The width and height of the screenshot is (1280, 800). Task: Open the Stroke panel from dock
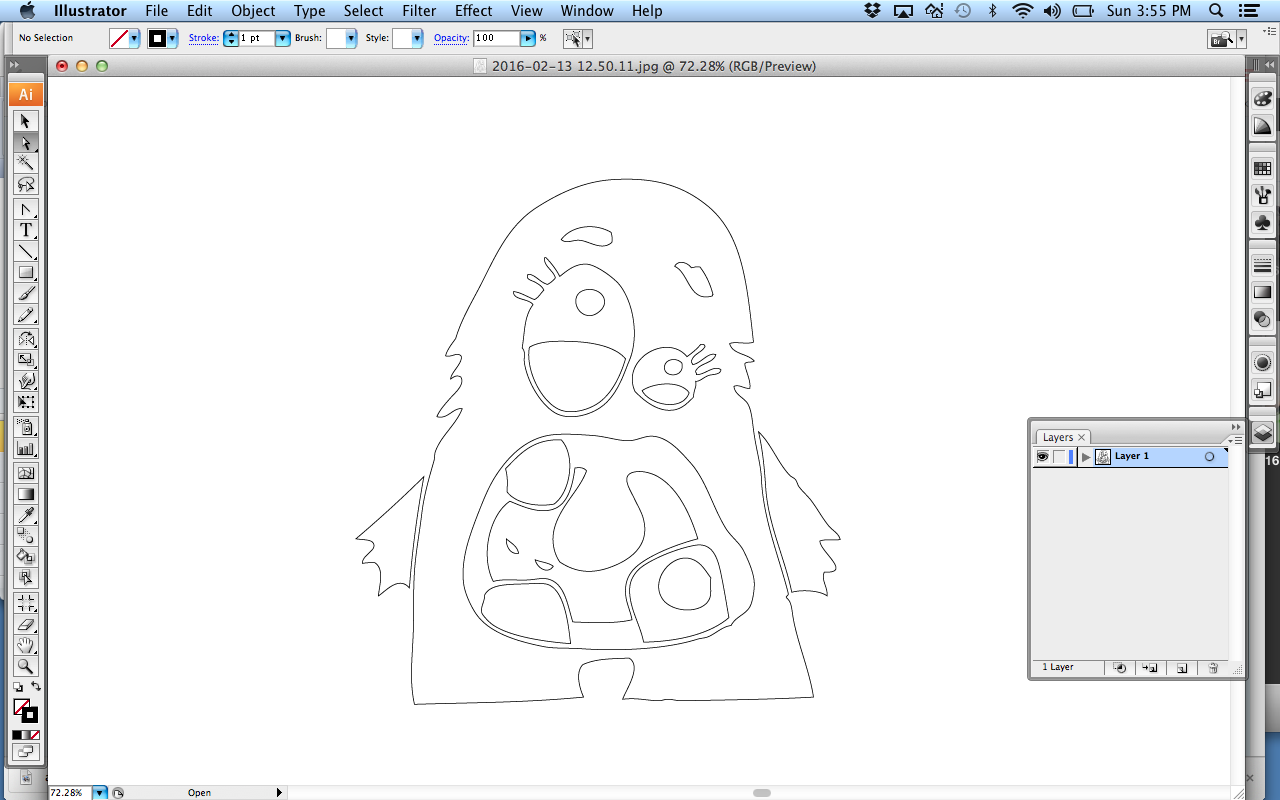click(x=1262, y=265)
